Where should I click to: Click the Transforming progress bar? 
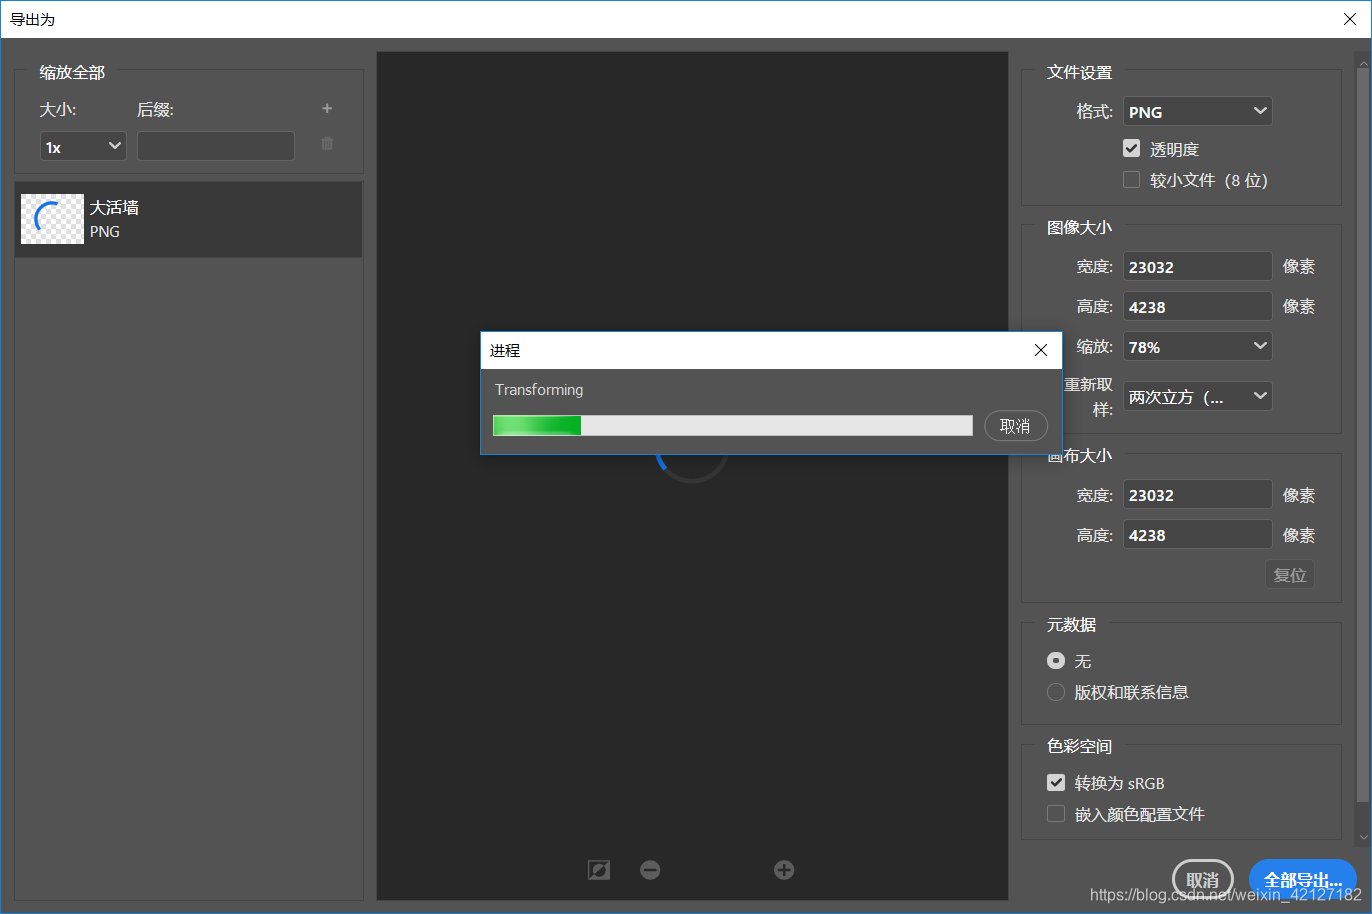click(x=733, y=426)
